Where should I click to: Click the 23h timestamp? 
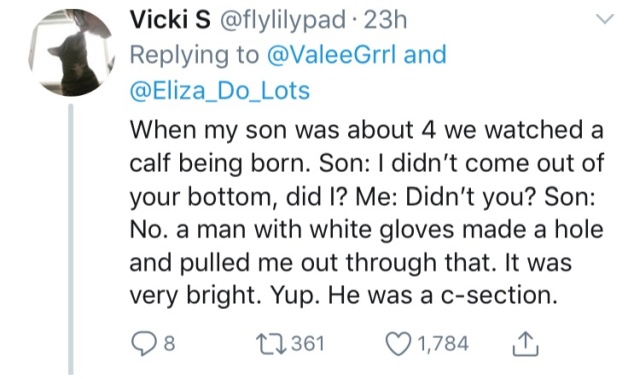click(x=385, y=20)
